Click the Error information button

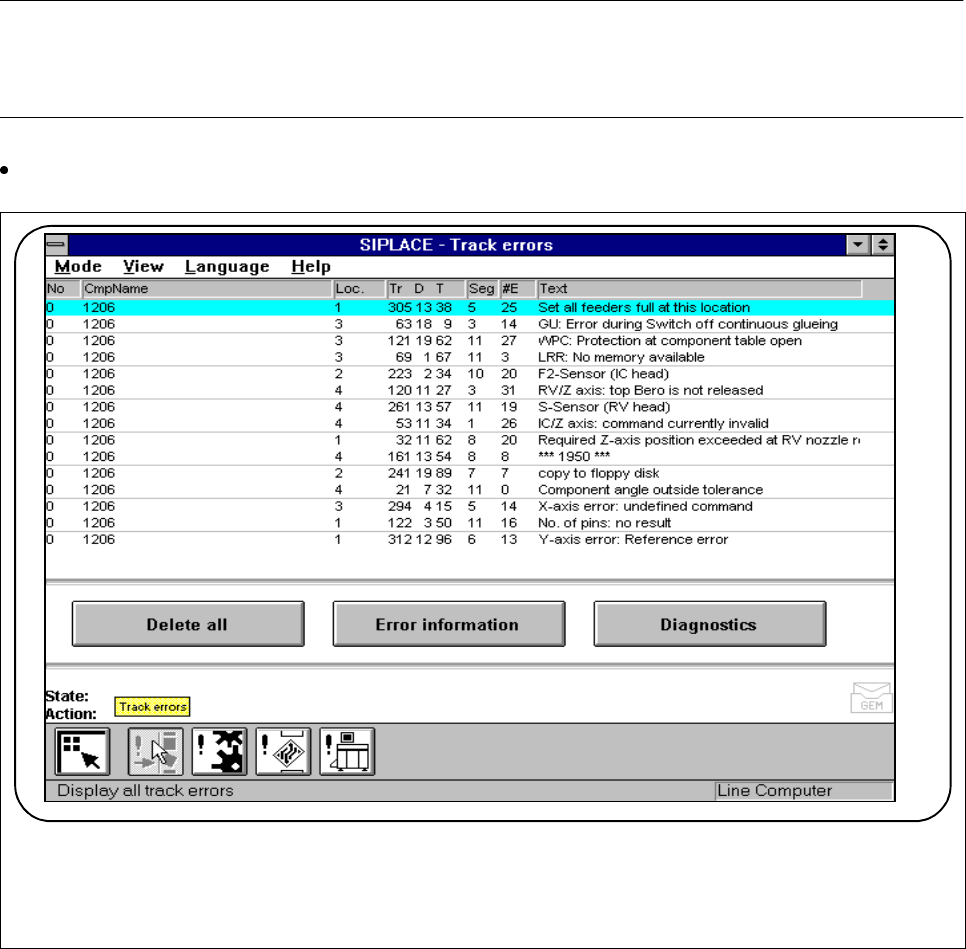pos(448,624)
